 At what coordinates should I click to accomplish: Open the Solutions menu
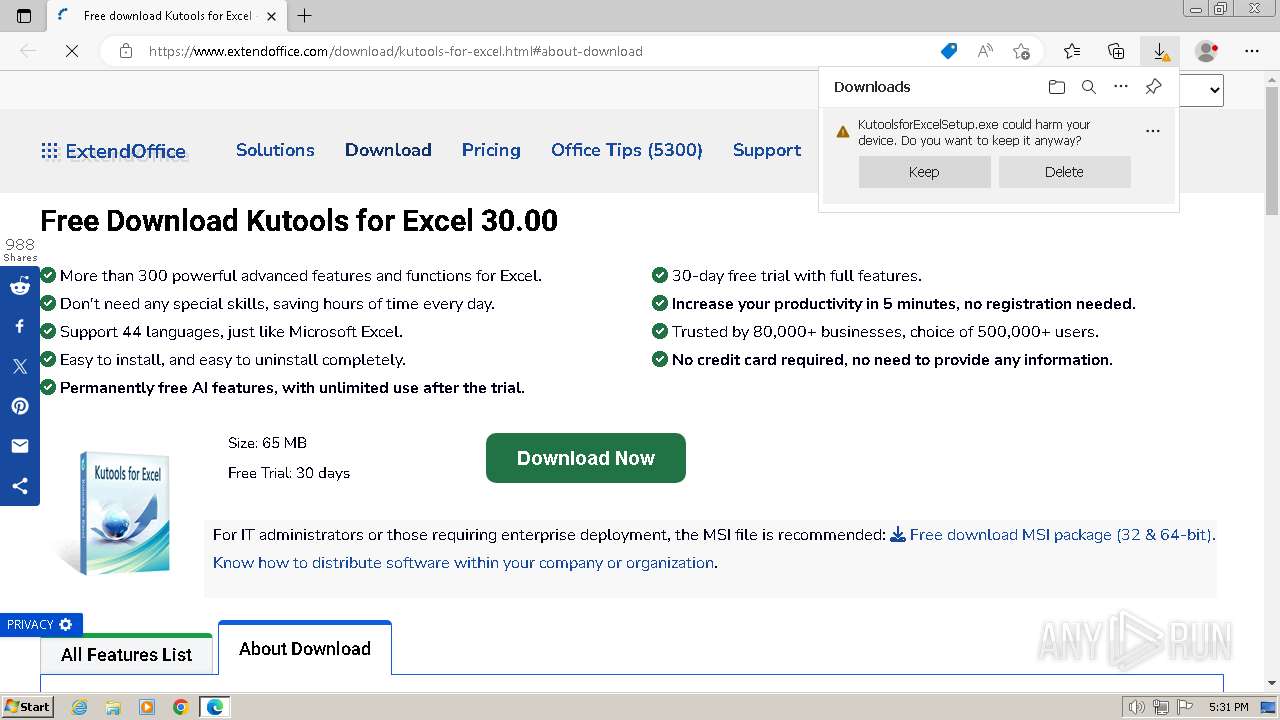tap(275, 150)
